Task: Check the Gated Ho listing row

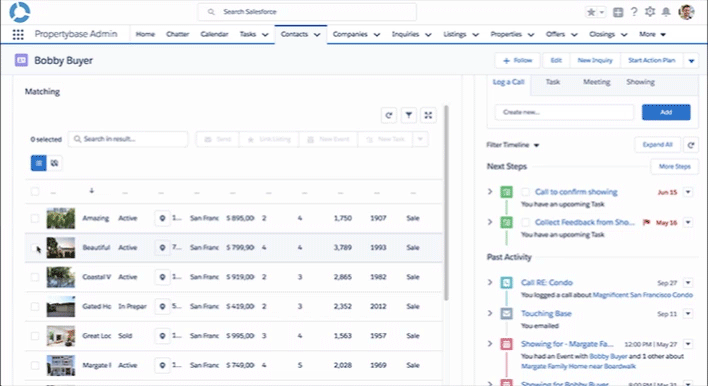Action: tap(35, 306)
